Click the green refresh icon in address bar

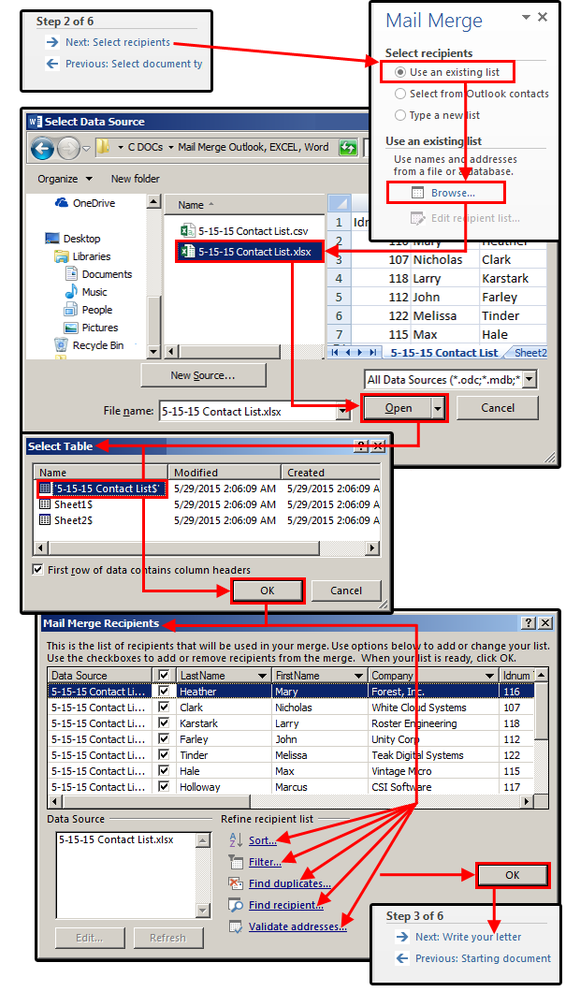pyautogui.click(x=348, y=148)
